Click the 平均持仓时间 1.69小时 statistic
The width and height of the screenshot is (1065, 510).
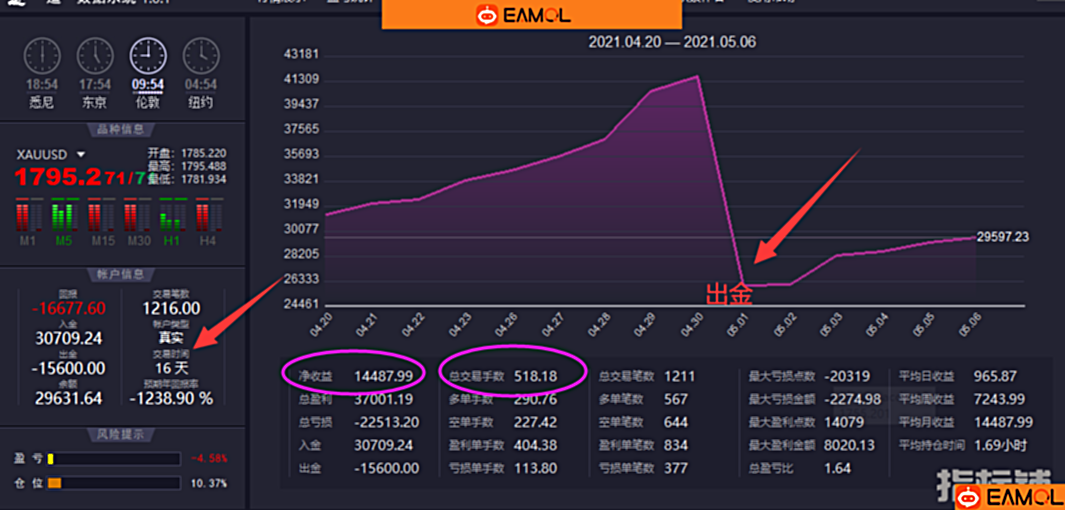[x=964, y=445]
